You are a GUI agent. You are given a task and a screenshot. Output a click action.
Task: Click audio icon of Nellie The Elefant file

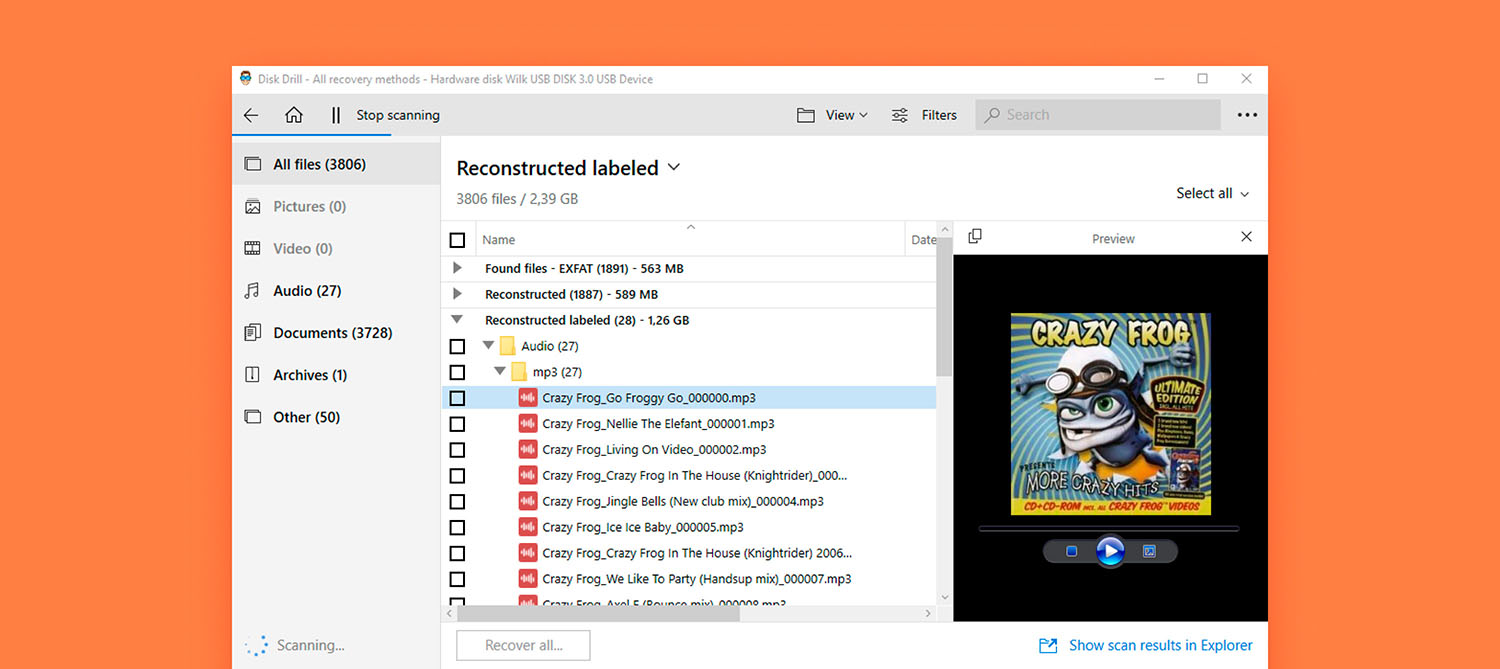pyautogui.click(x=528, y=424)
